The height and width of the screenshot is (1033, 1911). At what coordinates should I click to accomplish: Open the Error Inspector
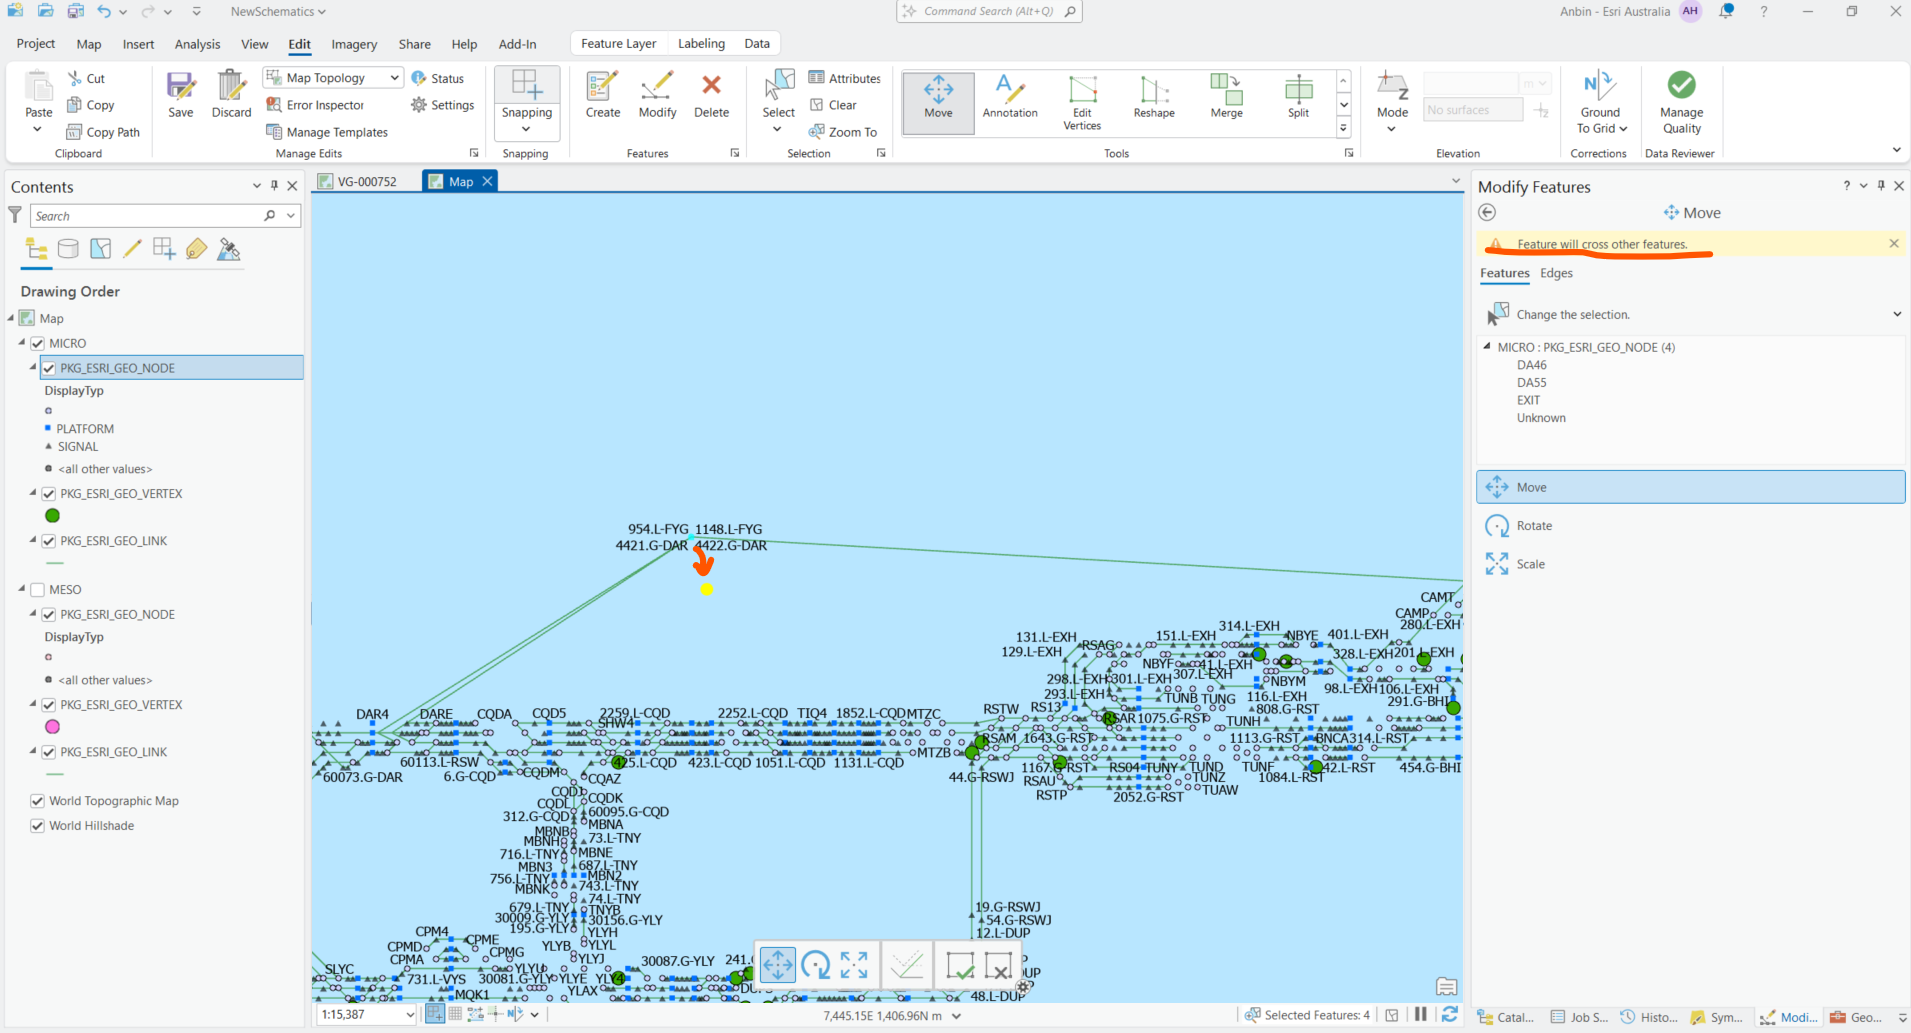tap(315, 105)
